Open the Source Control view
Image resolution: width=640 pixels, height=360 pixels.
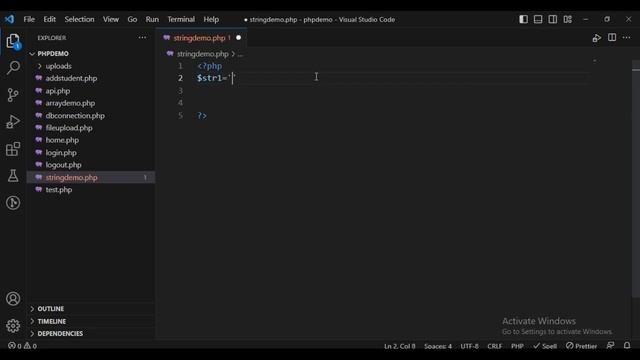coord(13,95)
